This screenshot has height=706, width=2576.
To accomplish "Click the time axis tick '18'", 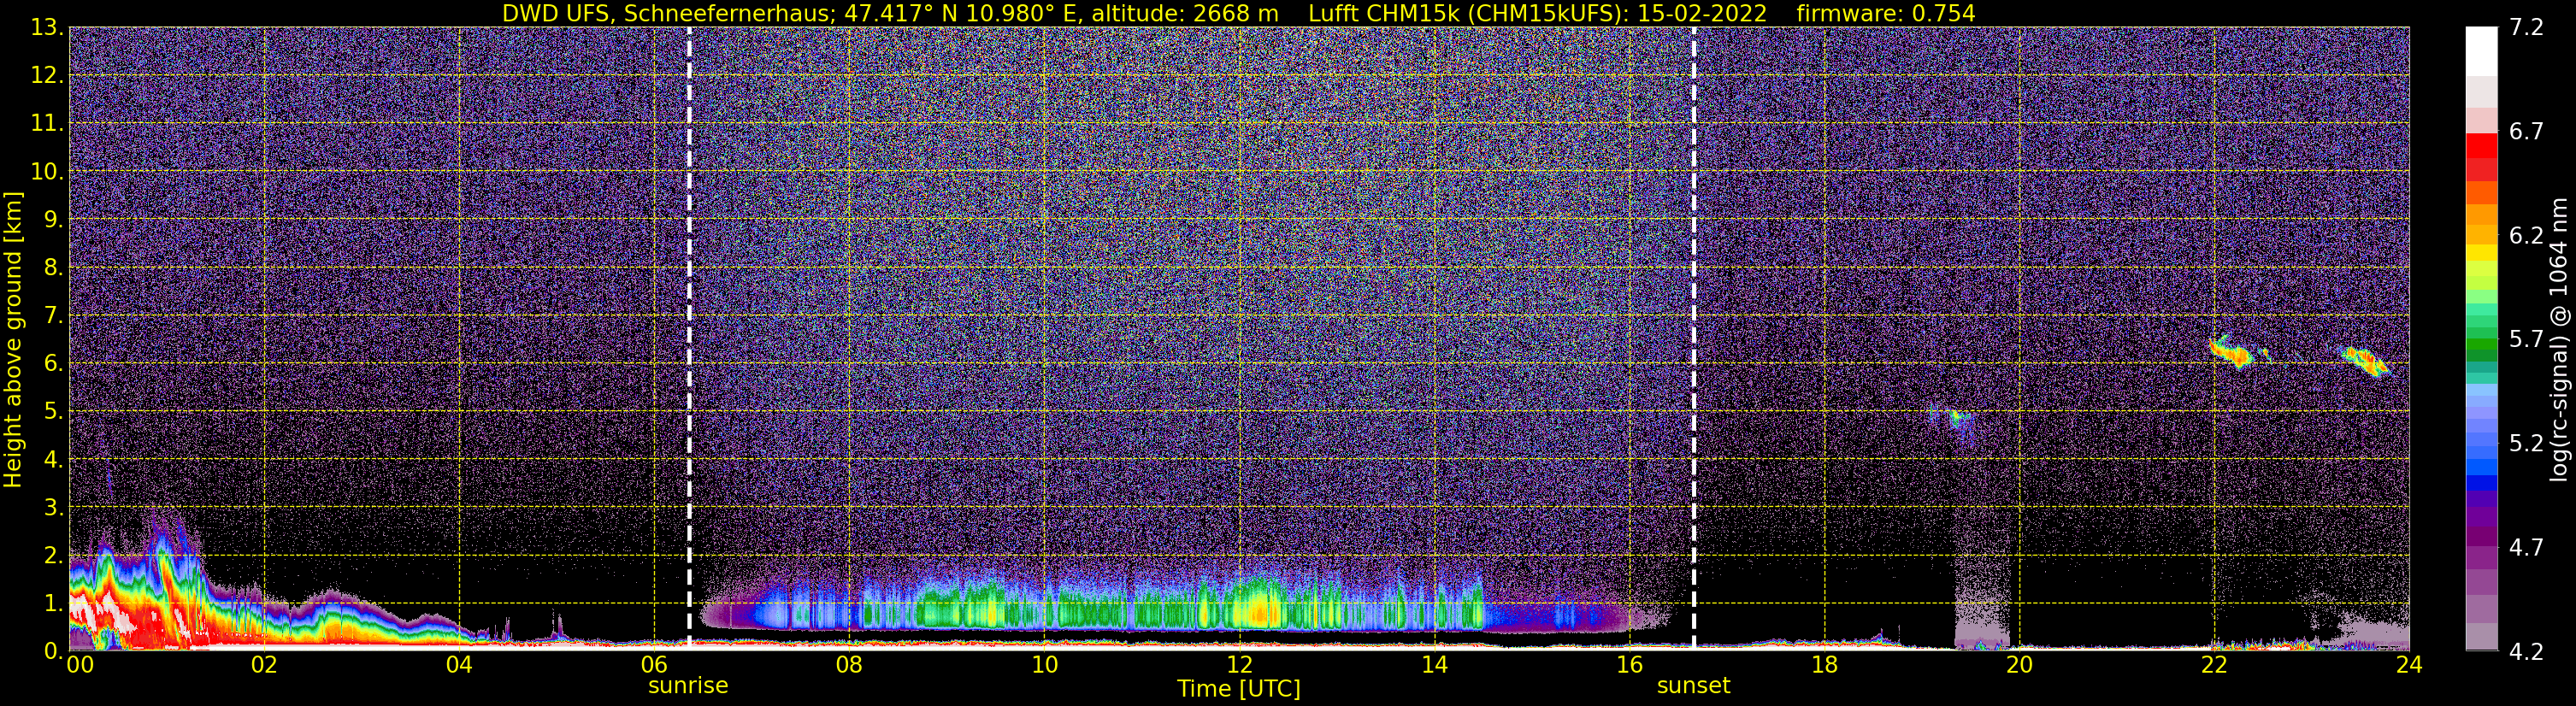I will (x=1824, y=665).
